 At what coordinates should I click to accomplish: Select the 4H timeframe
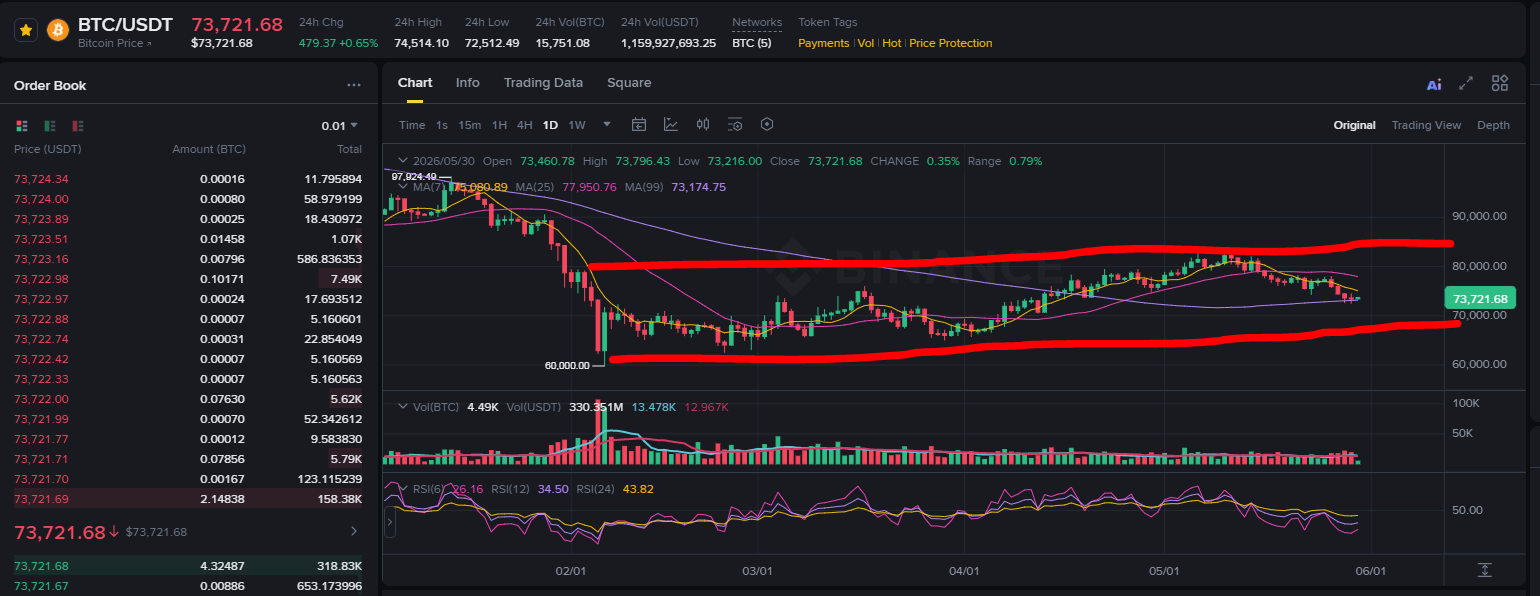pyautogui.click(x=525, y=125)
